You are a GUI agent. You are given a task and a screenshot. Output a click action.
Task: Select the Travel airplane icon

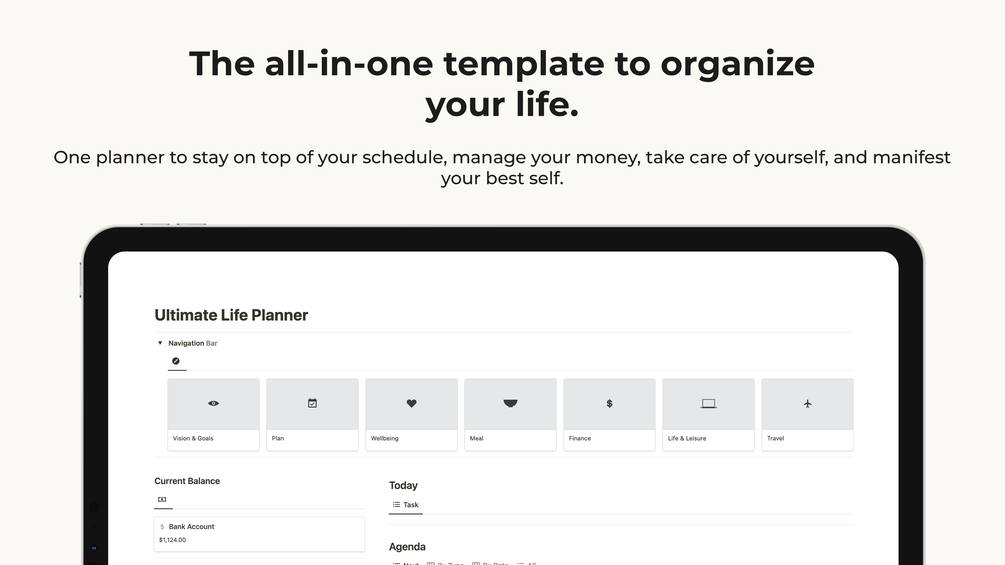[x=807, y=404]
